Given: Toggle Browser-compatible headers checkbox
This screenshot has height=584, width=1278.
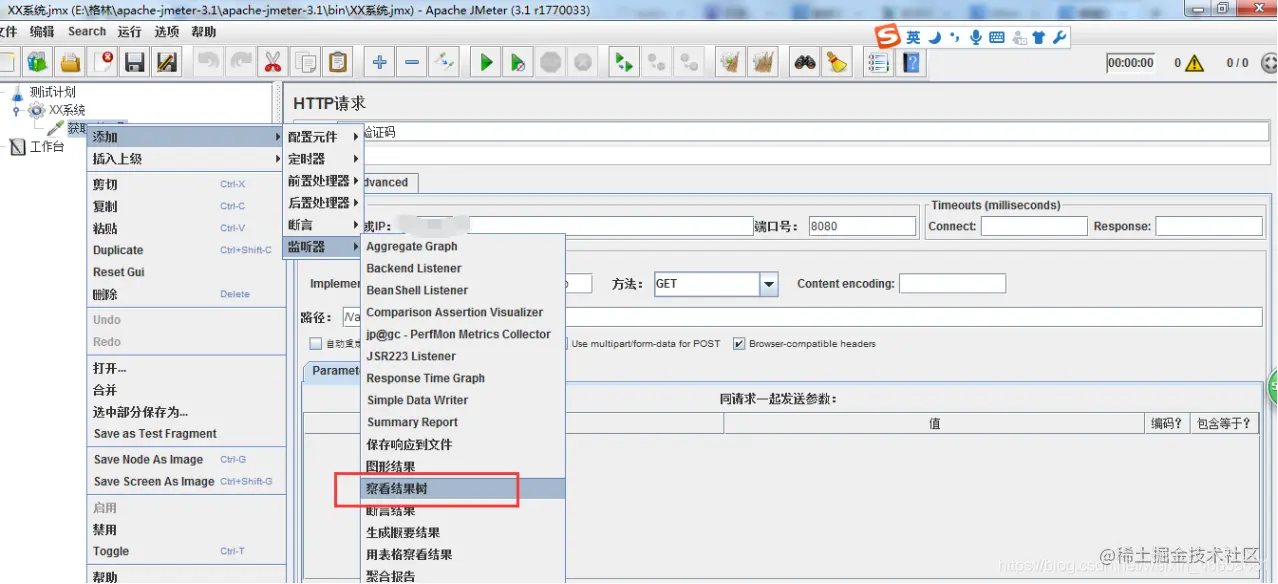Looking at the screenshot, I should click(x=739, y=344).
